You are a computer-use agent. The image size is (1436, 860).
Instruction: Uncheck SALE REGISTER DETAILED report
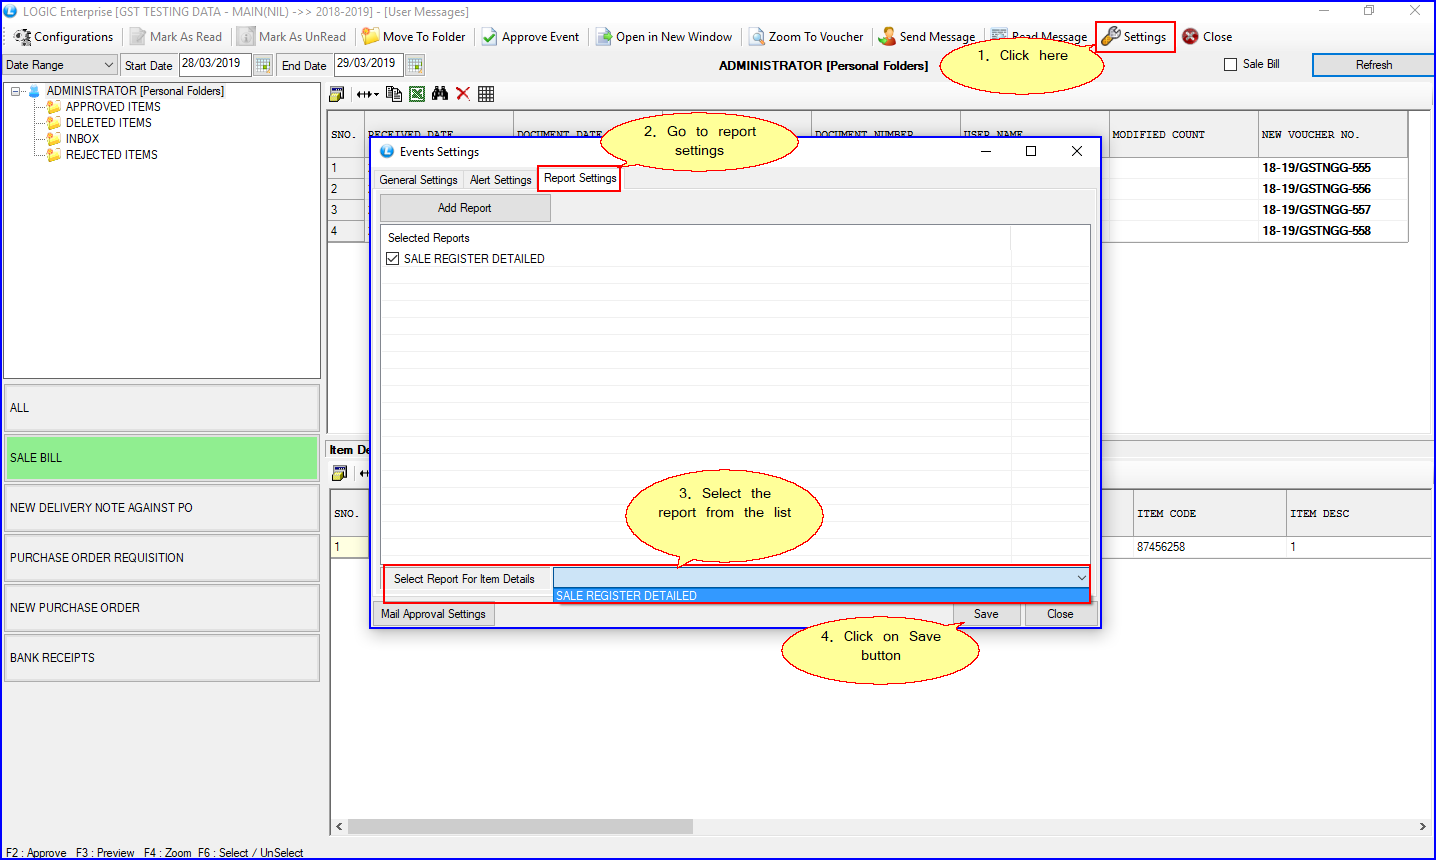[x=393, y=259]
